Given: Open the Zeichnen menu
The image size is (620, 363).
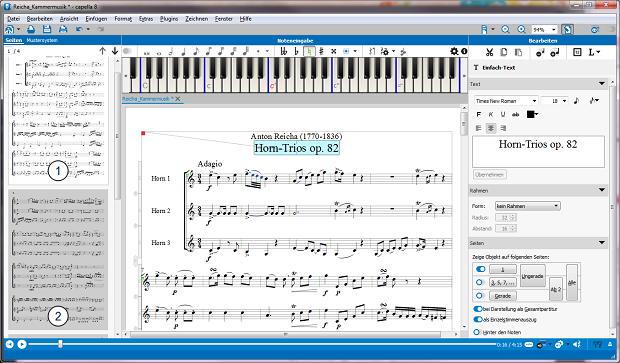Looking at the screenshot, I should coord(197,19).
